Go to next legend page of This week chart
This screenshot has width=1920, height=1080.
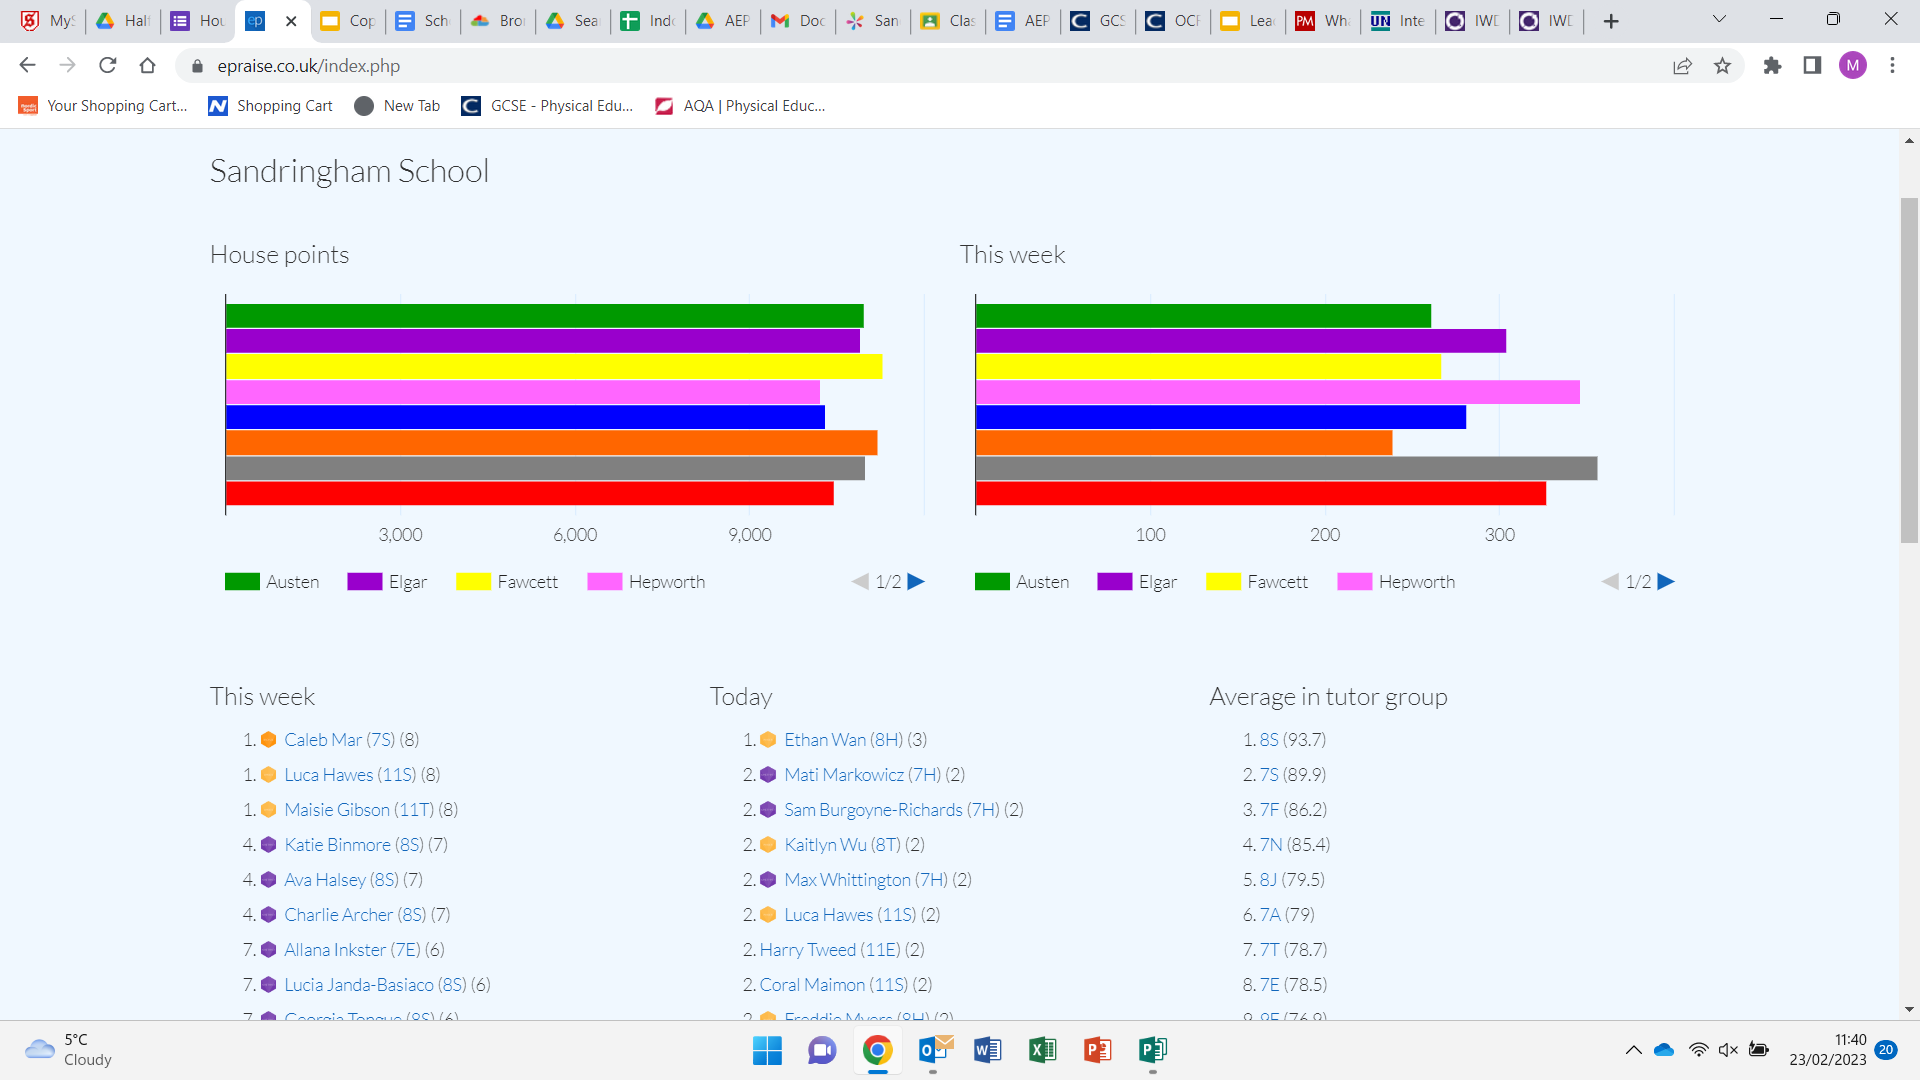(x=1666, y=582)
